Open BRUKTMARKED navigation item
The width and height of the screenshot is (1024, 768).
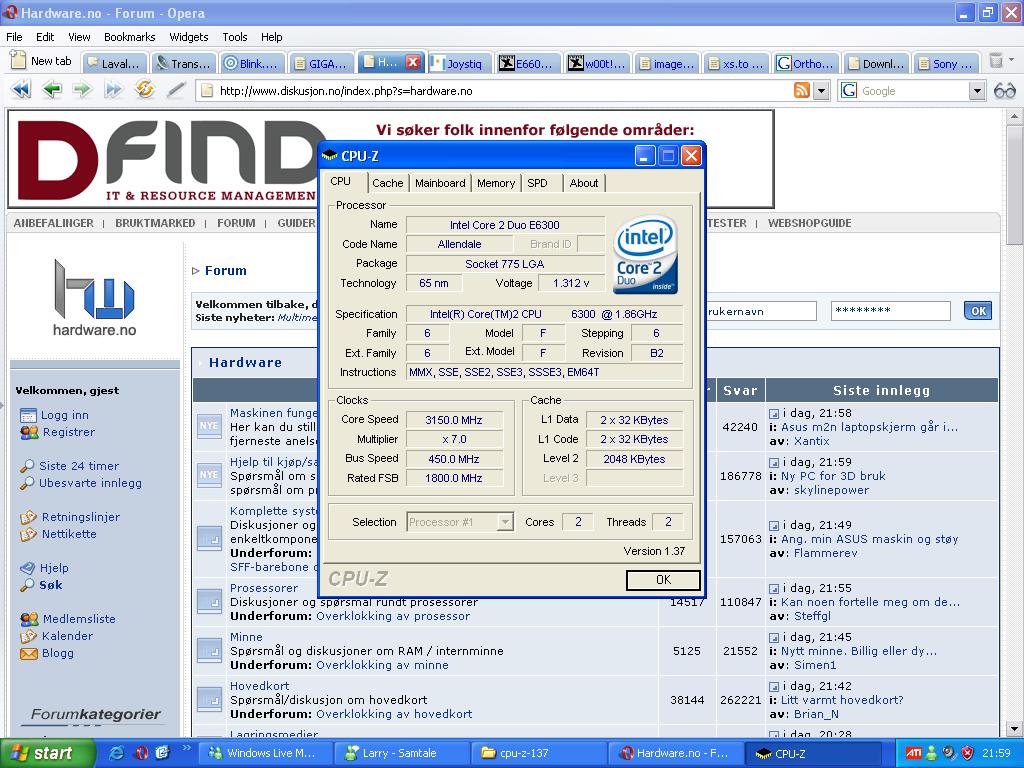(x=155, y=223)
